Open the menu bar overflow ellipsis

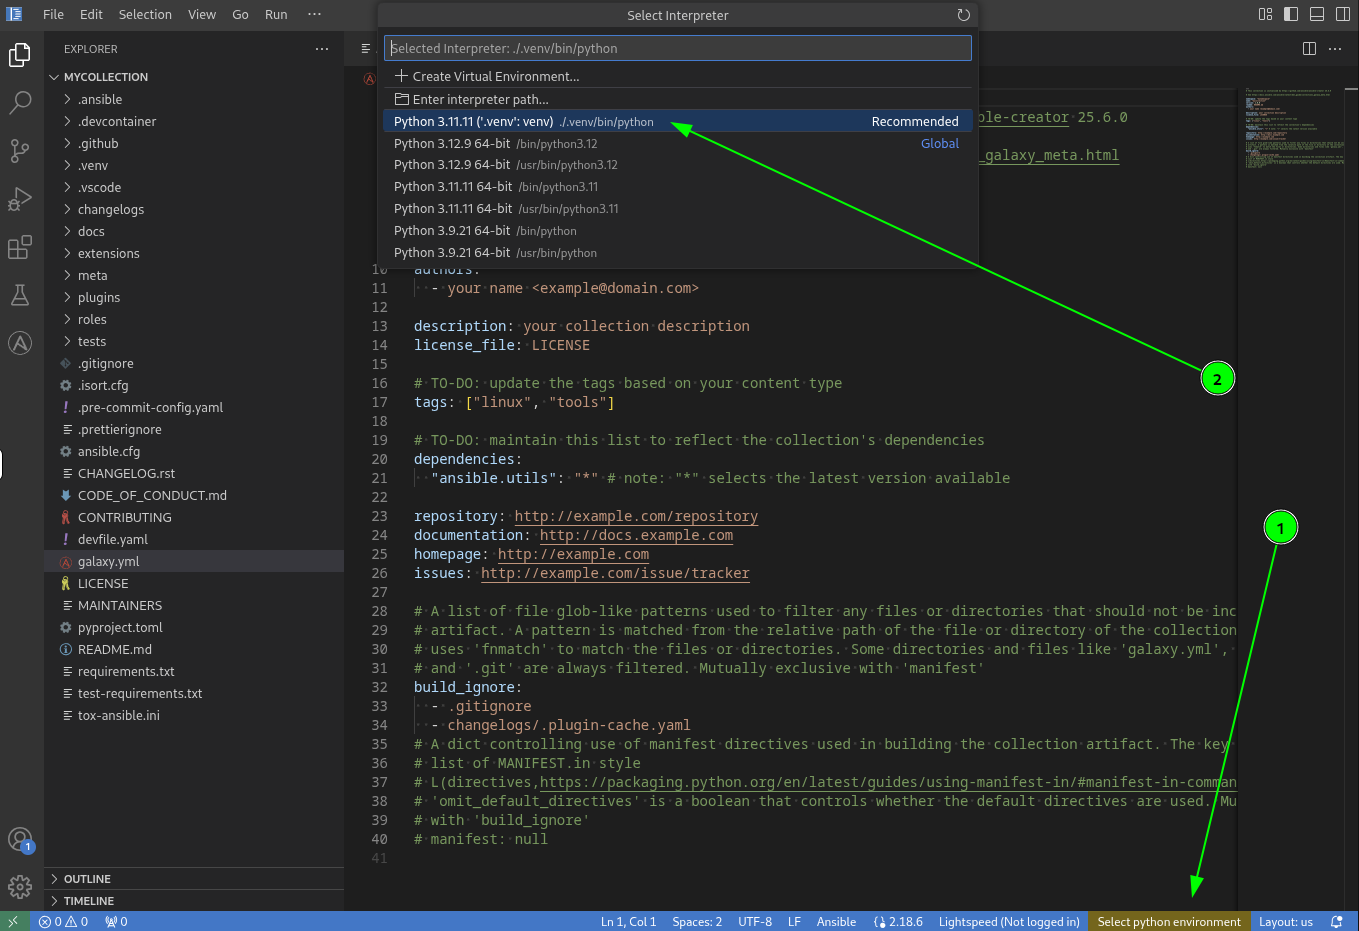[x=314, y=14]
